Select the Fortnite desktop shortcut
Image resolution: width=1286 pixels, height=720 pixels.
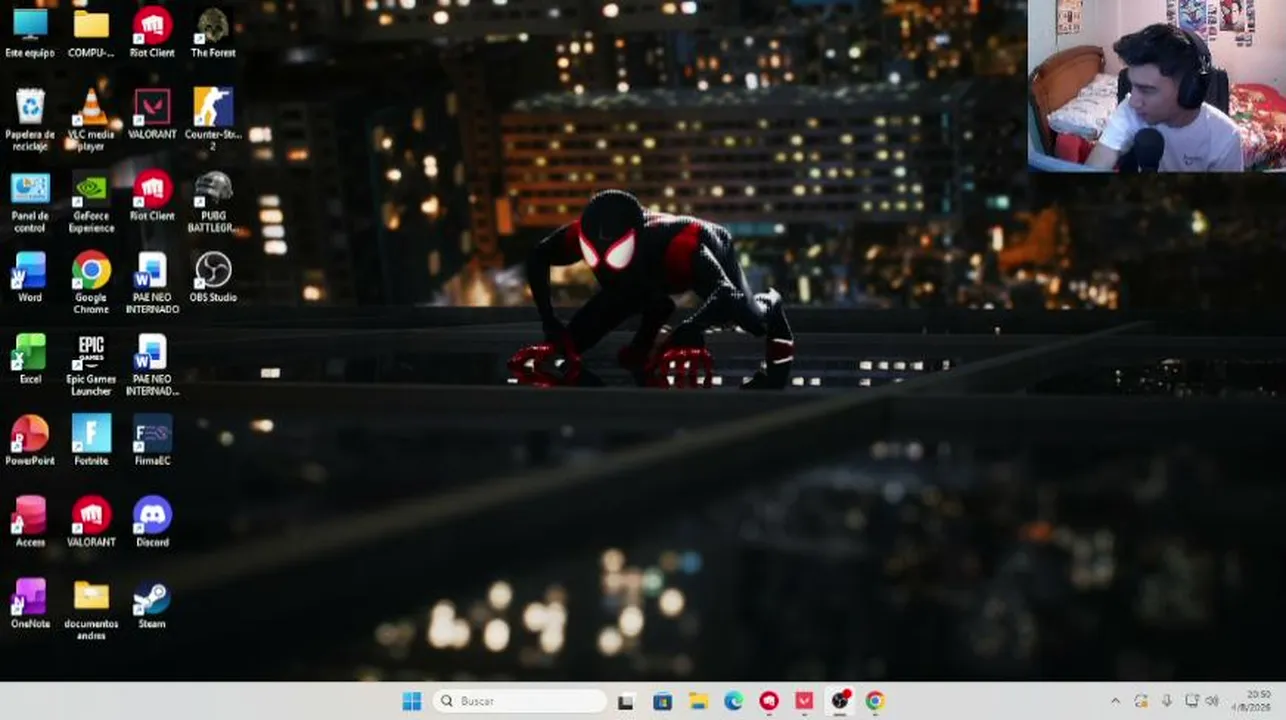coord(91,440)
